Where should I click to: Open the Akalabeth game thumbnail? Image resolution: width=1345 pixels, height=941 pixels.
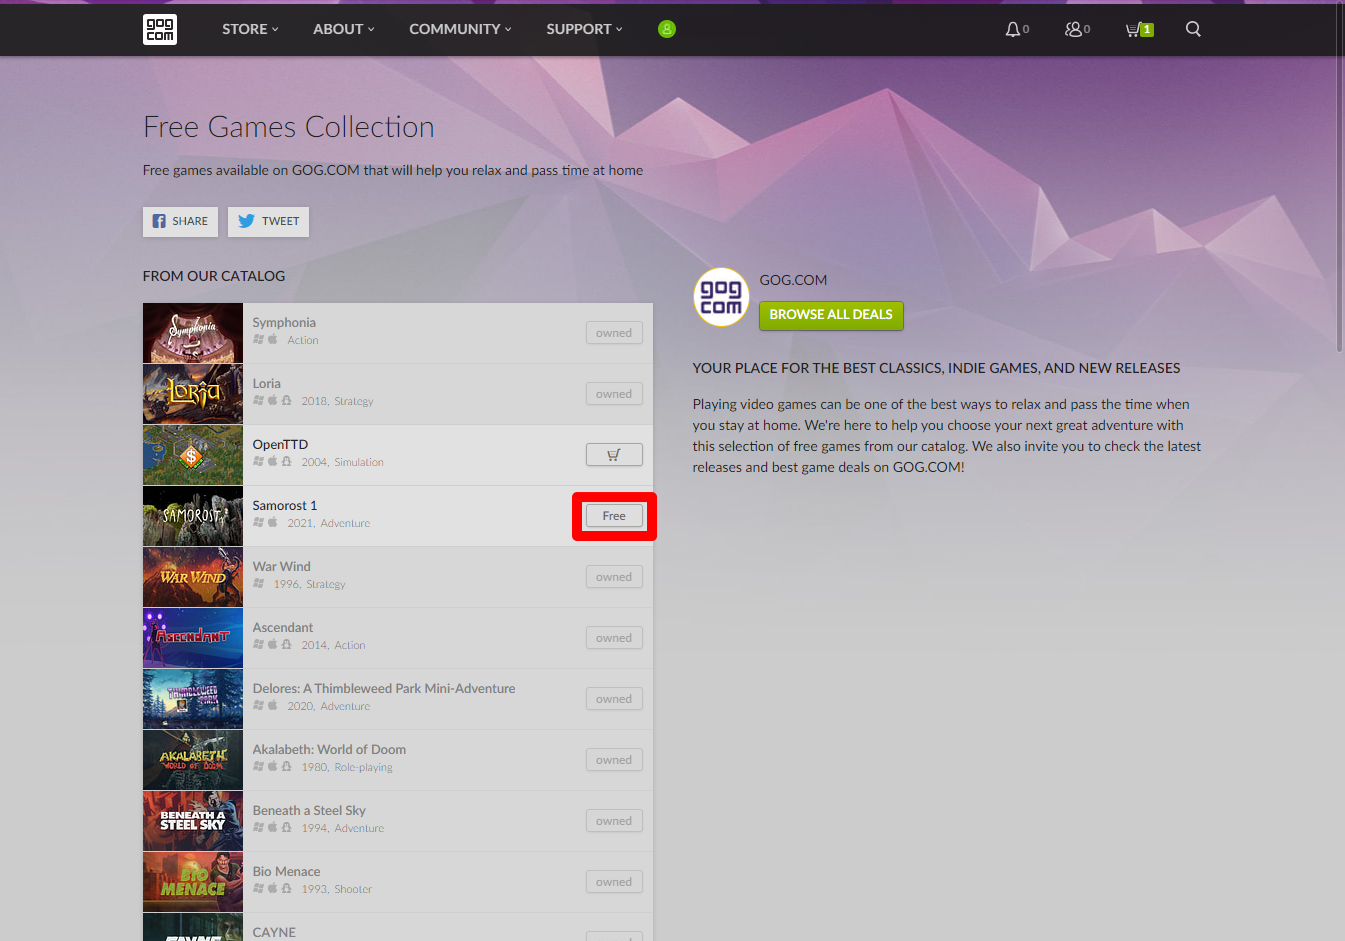coord(193,760)
